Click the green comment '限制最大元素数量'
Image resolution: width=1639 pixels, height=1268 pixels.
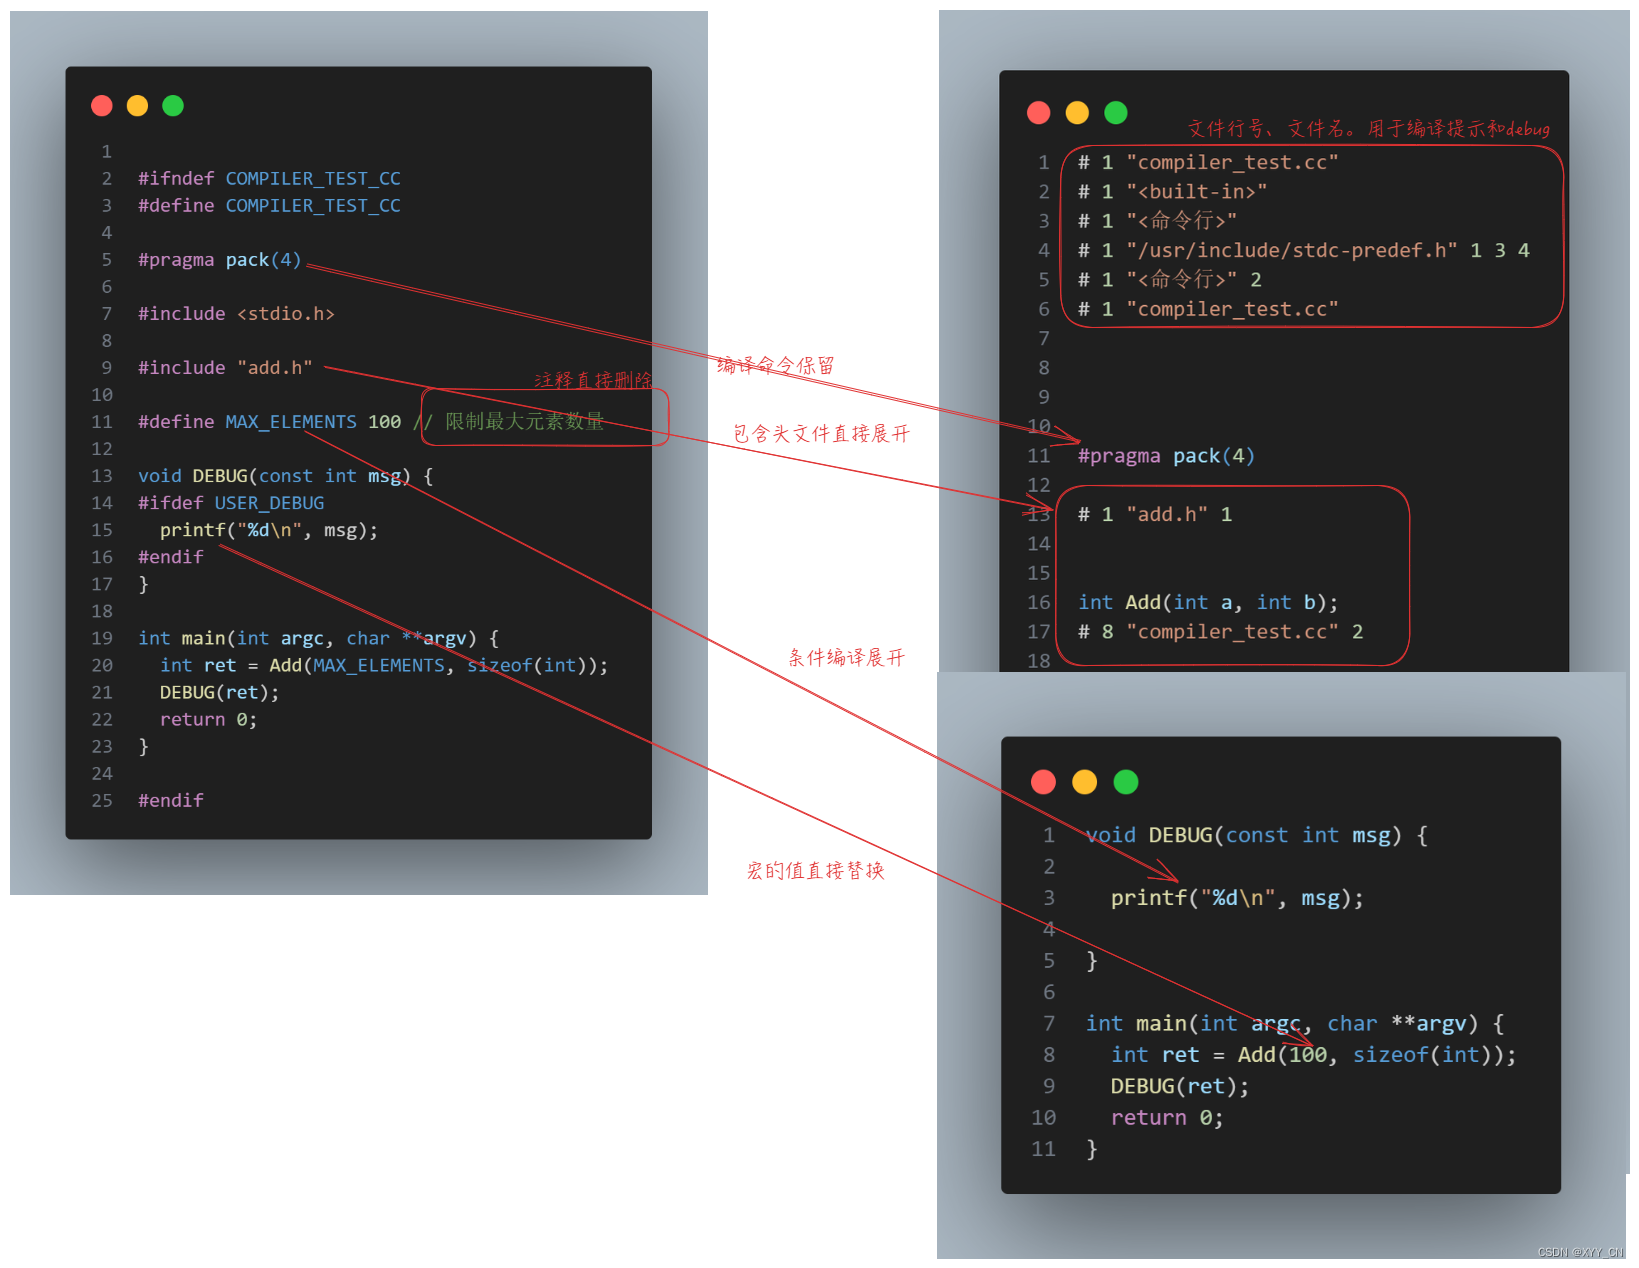(x=524, y=421)
